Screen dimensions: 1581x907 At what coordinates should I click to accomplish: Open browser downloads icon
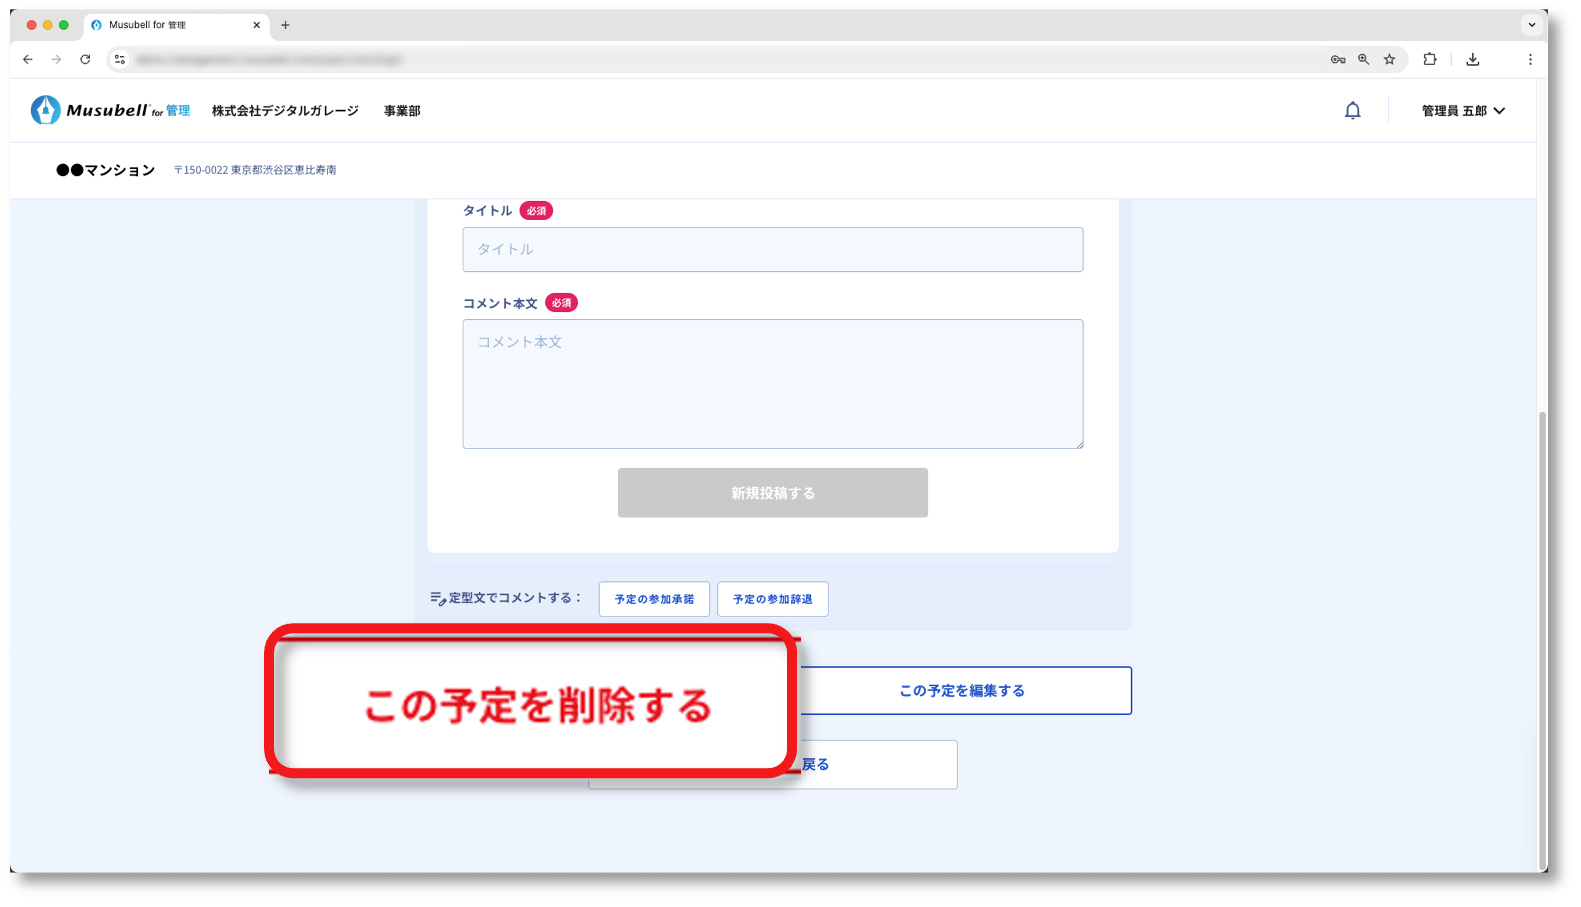1472,60
